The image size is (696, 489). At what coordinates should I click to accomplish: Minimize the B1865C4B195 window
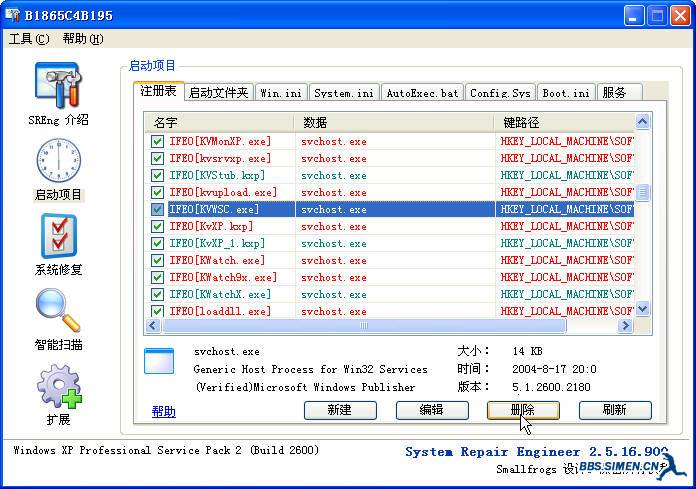pos(634,16)
